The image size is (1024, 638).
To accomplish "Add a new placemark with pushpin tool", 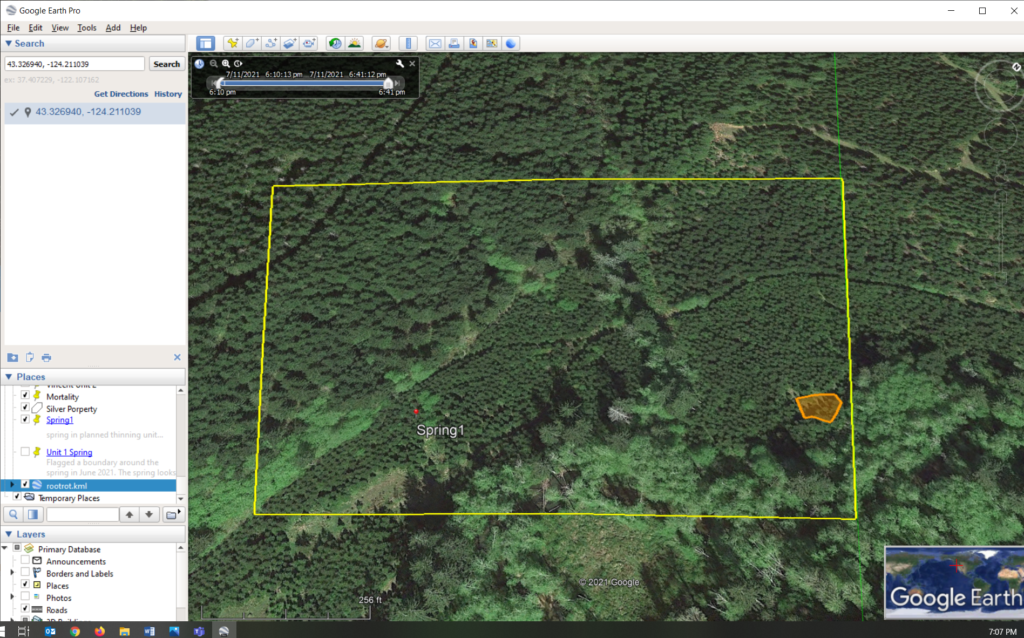I will [232, 43].
